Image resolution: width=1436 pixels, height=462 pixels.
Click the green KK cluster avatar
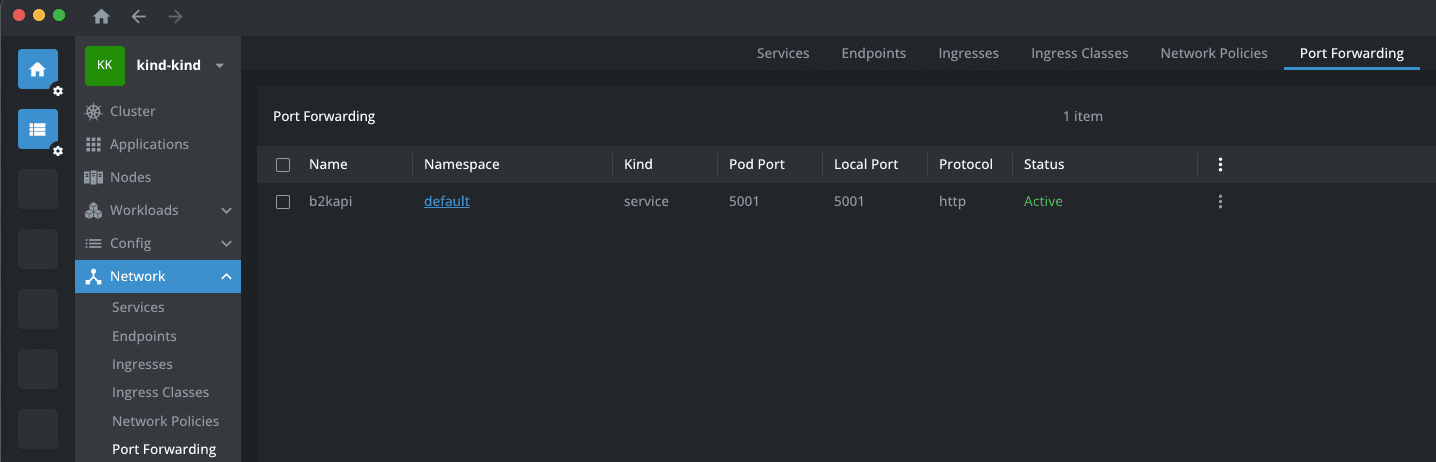coord(105,65)
